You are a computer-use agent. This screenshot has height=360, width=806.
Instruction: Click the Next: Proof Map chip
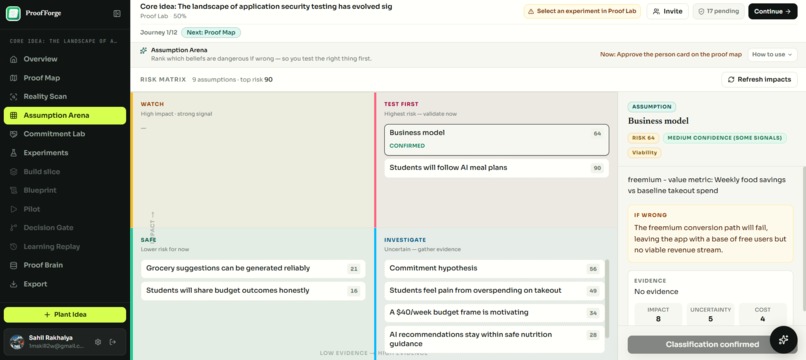[211, 32]
